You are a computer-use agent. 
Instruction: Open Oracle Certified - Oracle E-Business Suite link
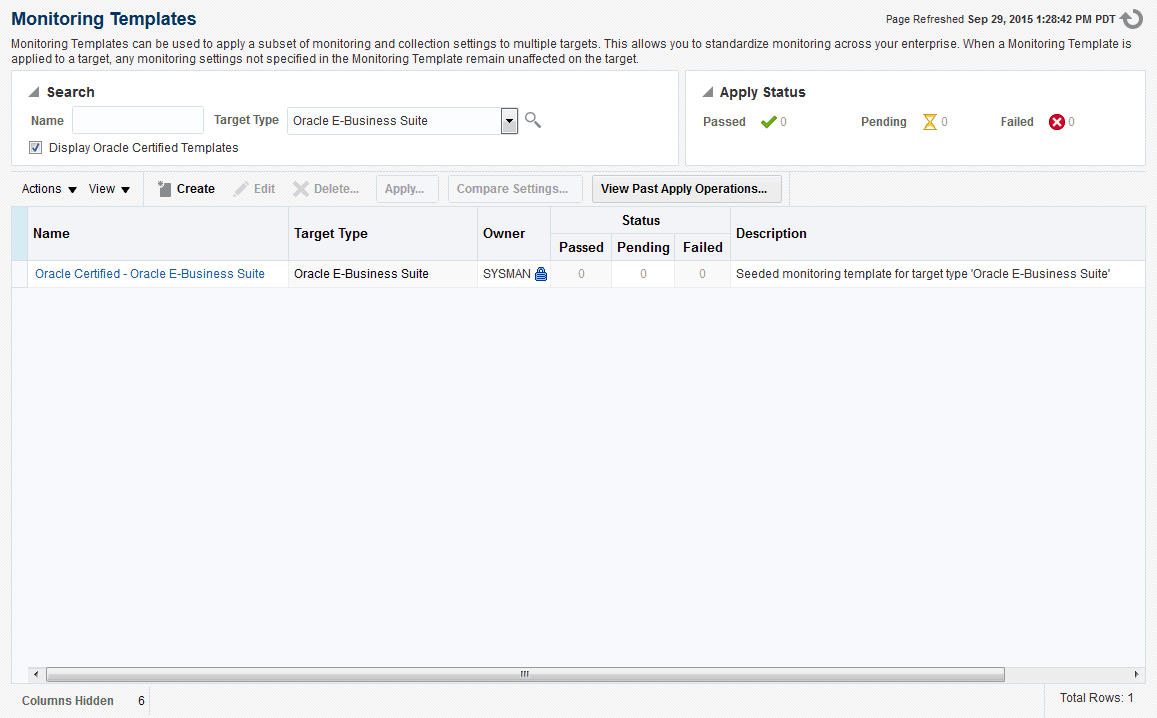point(150,274)
